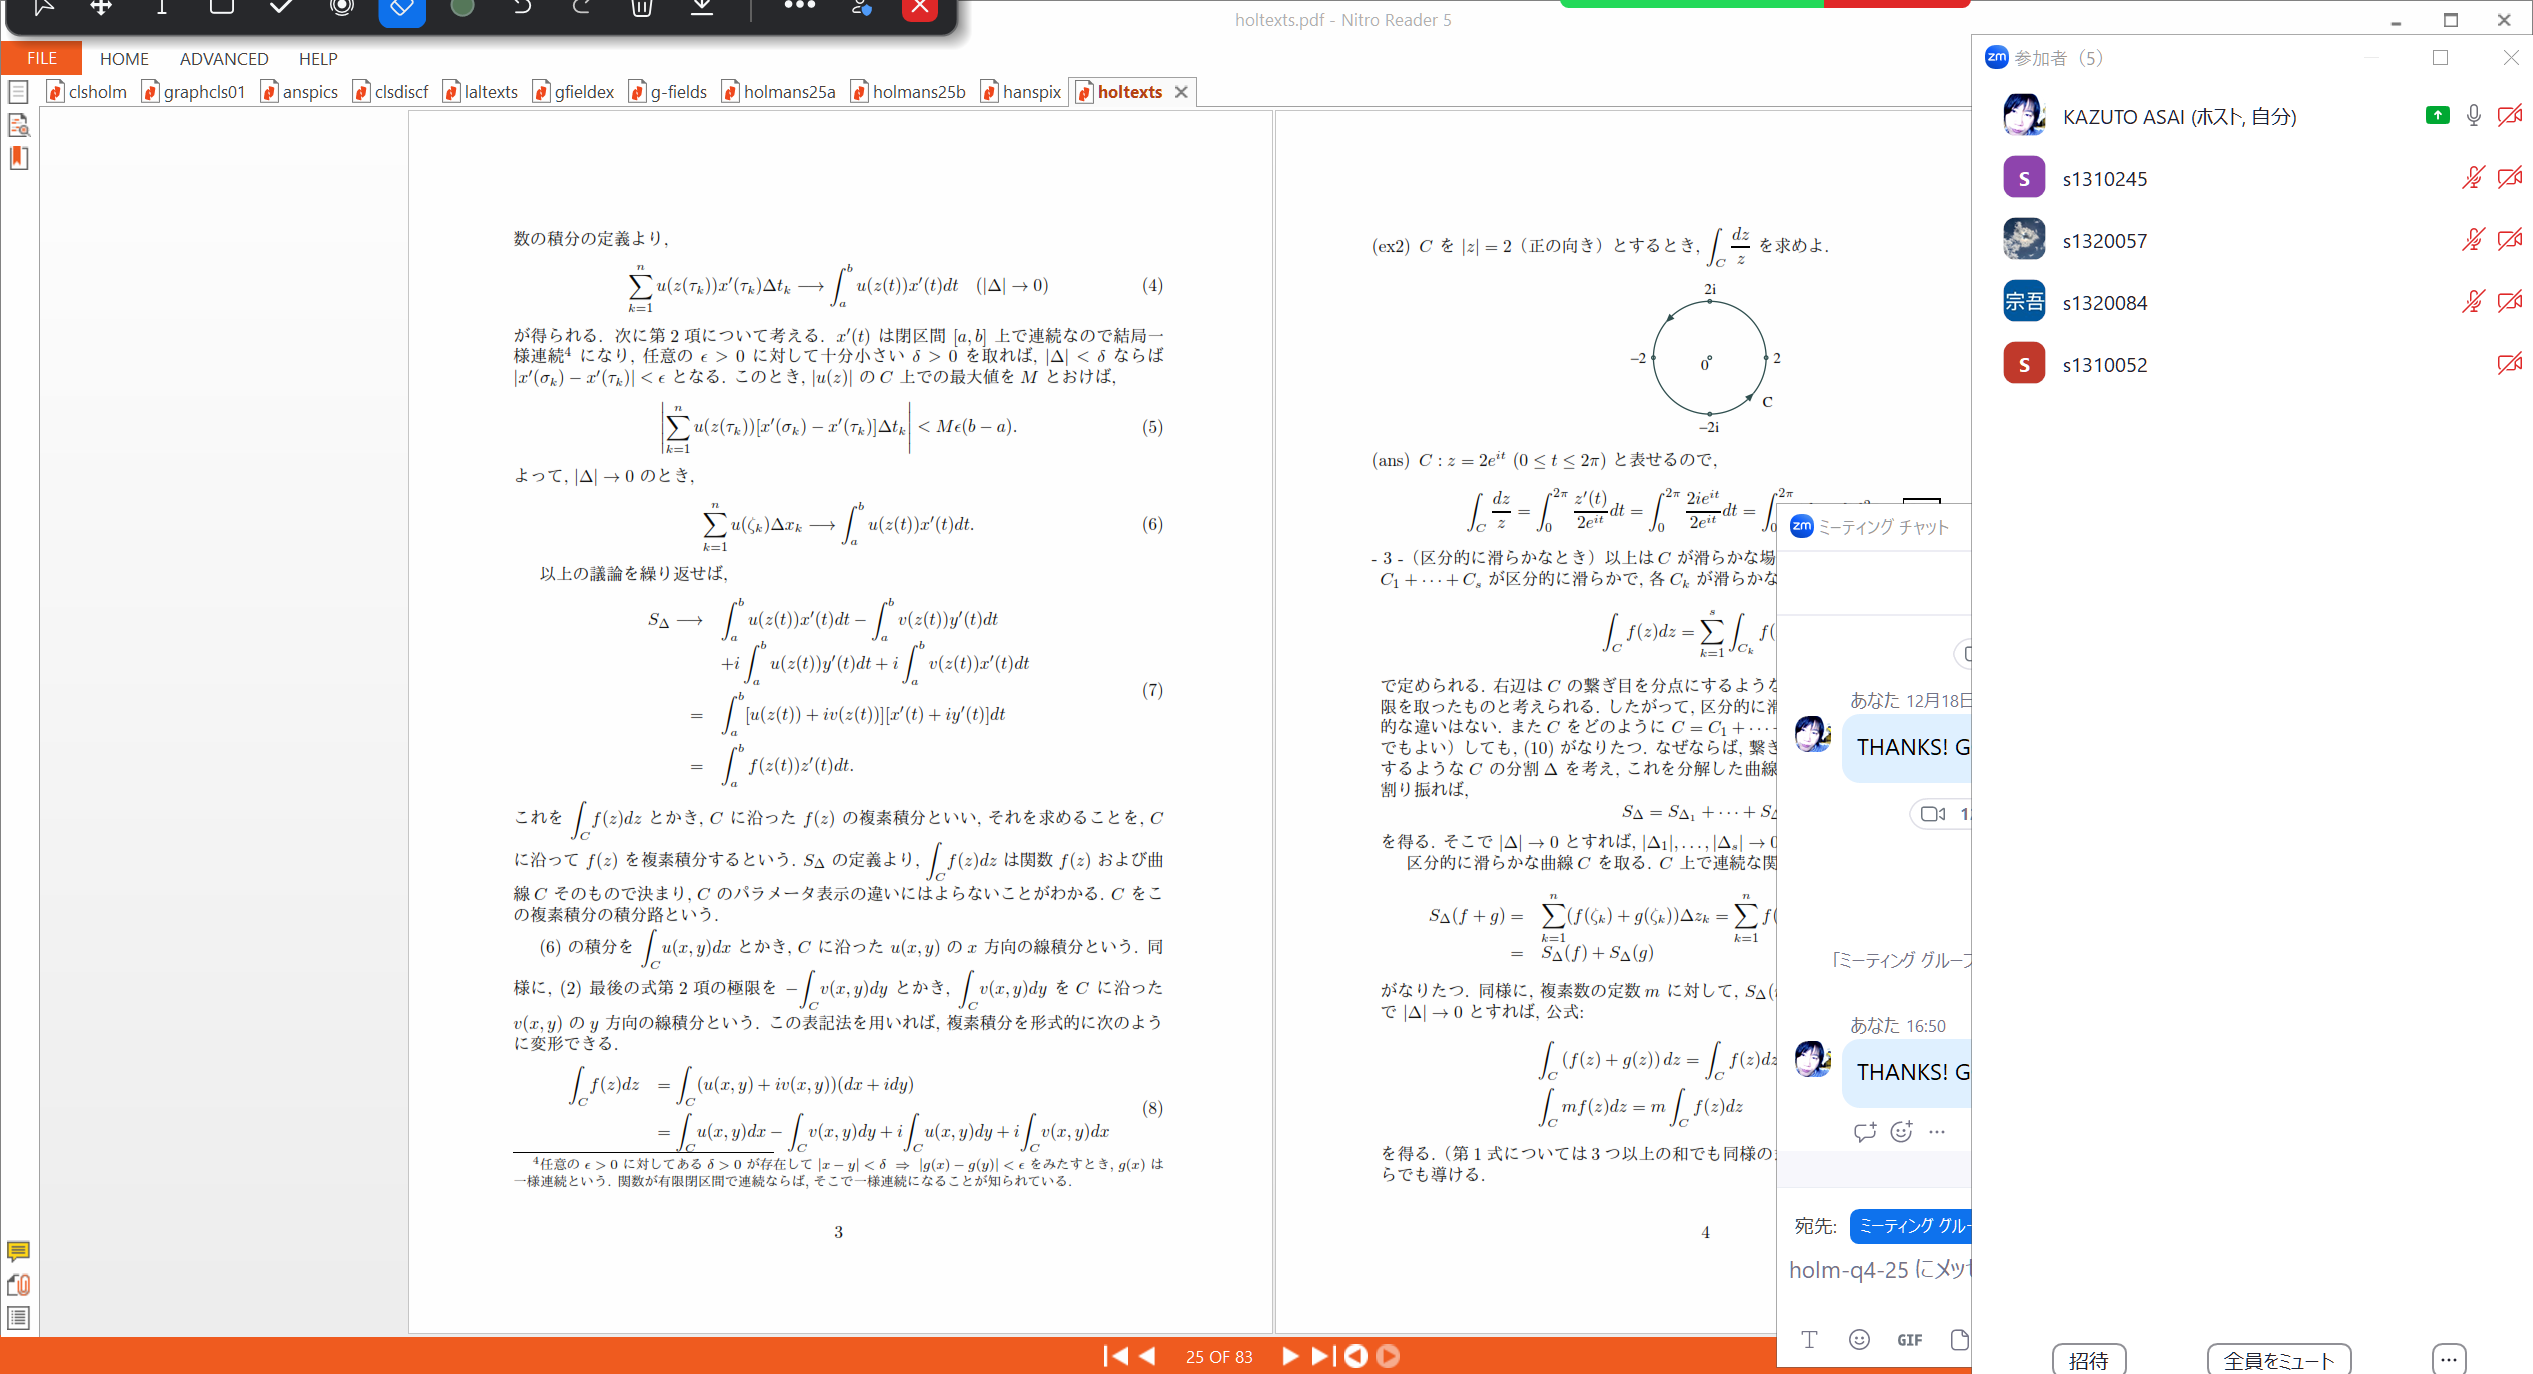Open the green annotation color picker
The width and height of the screenshot is (2533, 1374).
pos(462,8)
